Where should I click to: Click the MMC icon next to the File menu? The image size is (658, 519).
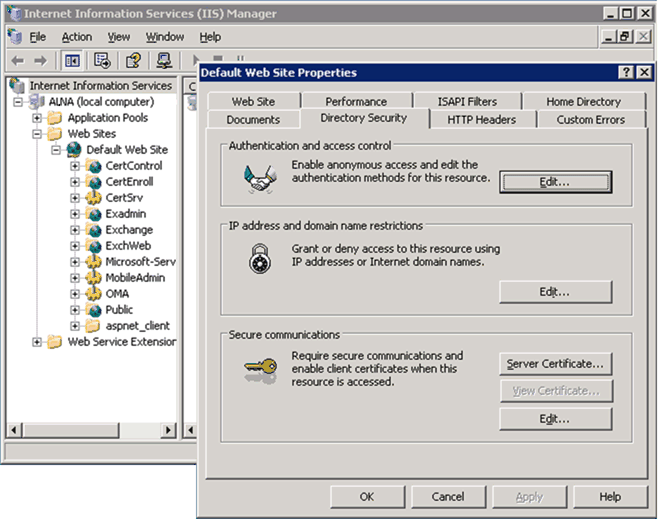pos(15,37)
